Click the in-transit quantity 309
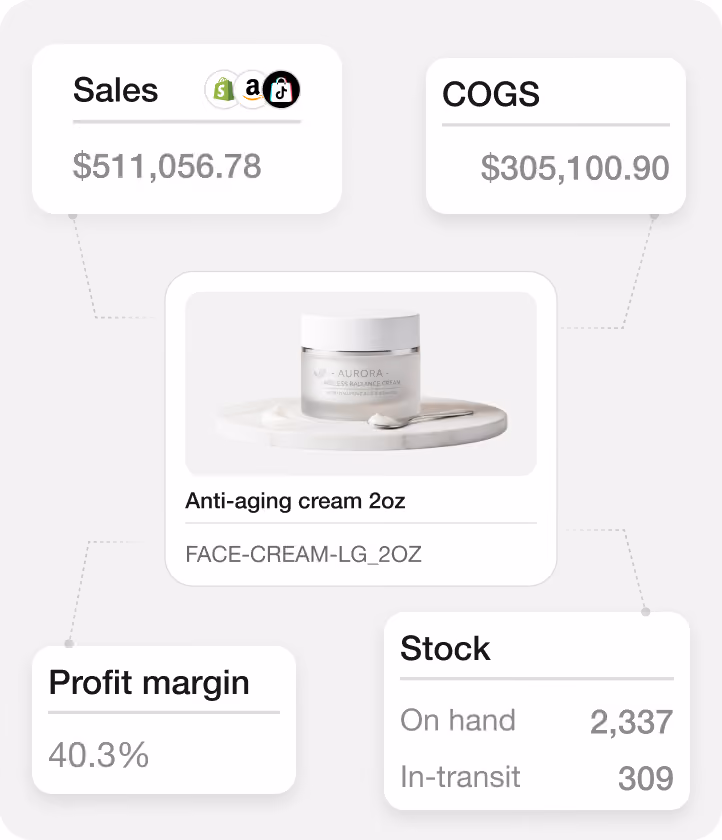The height and width of the screenshot is (840, 722). [646, 778]
